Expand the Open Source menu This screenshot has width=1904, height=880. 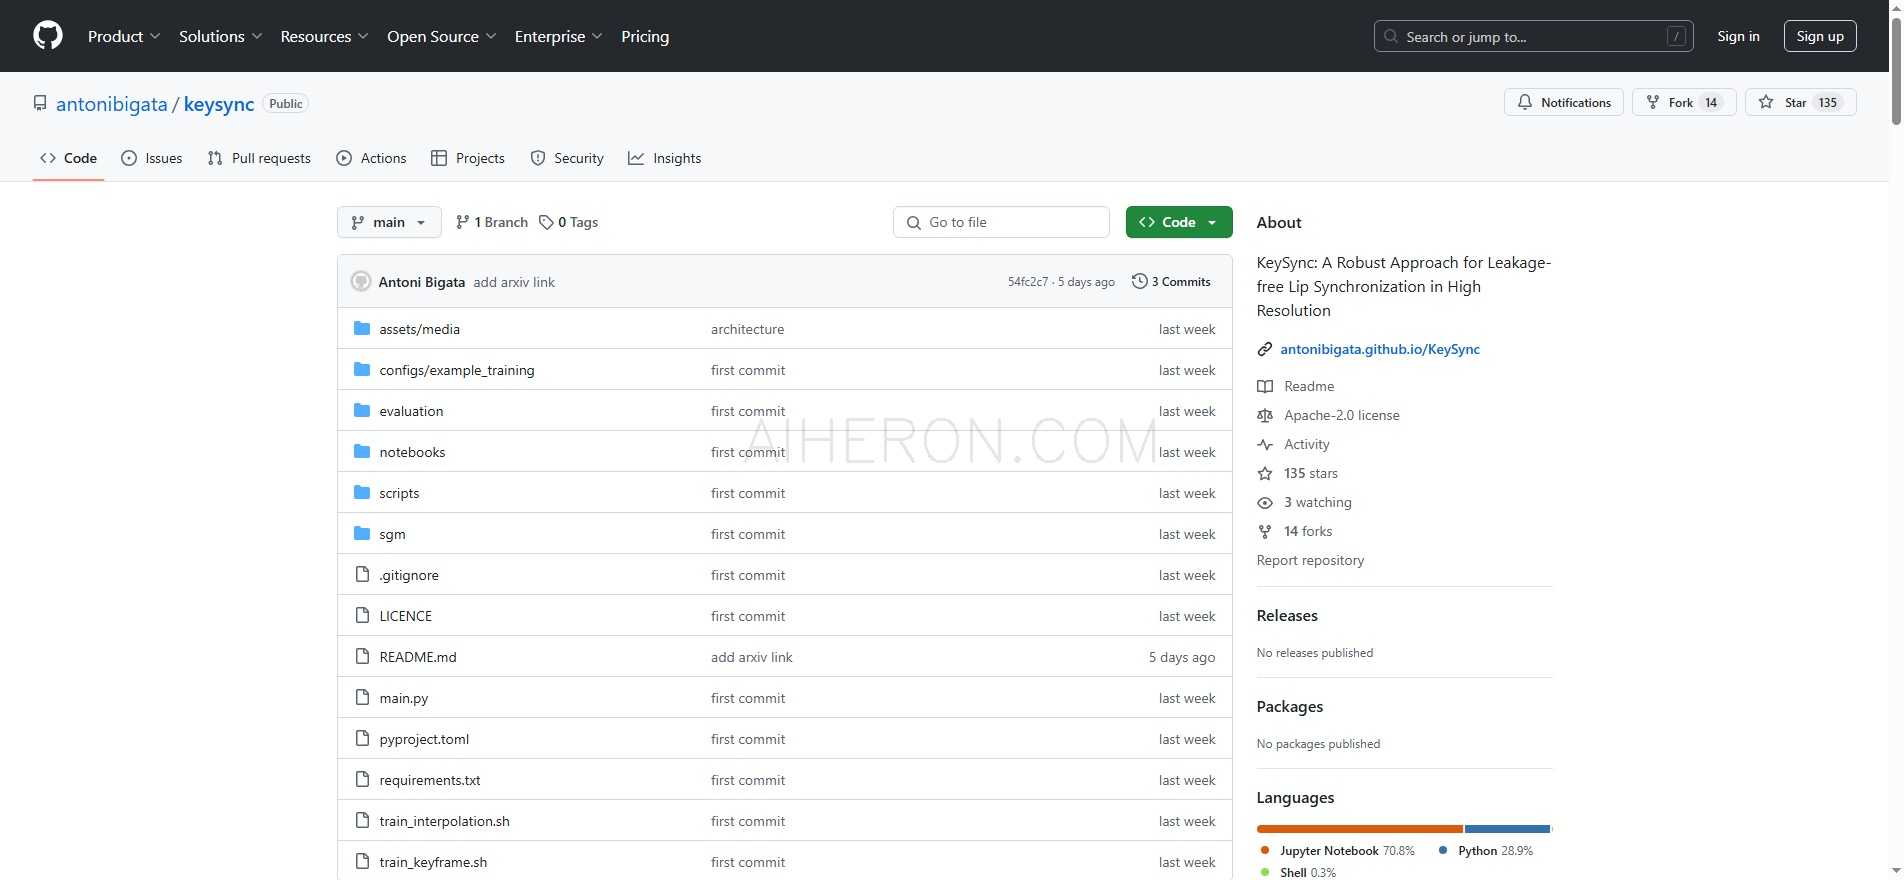441,36
